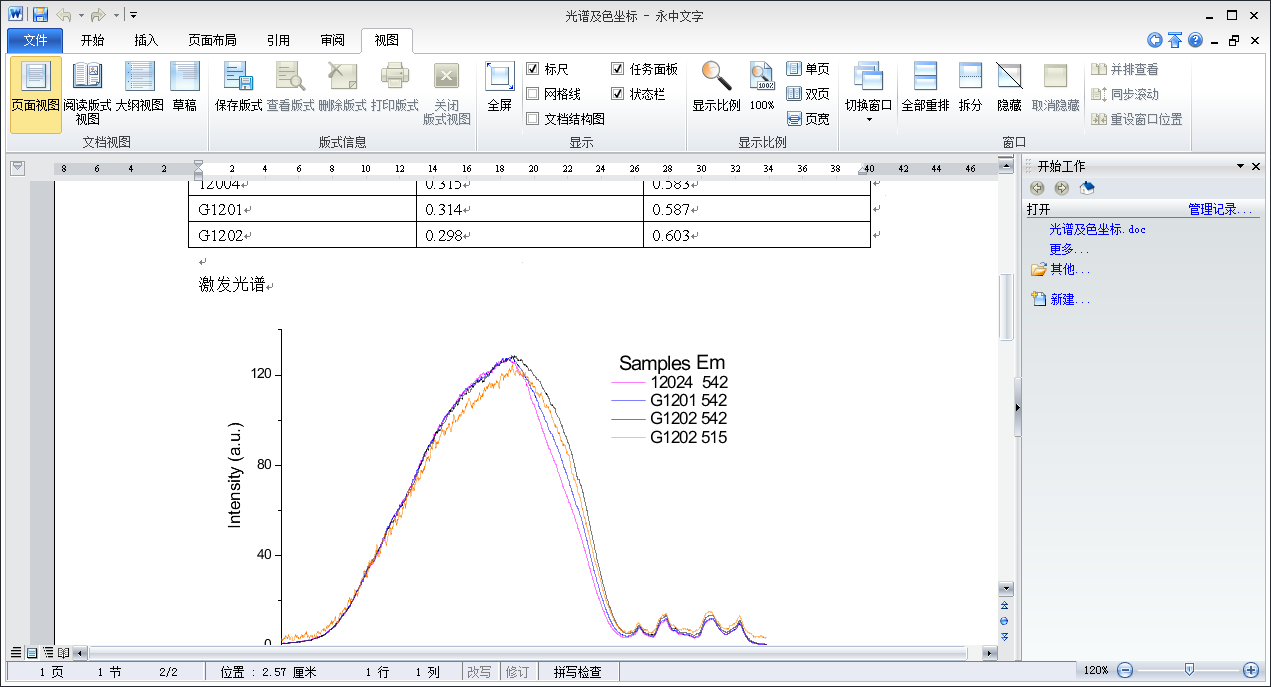Click save icon in quick access toolbar
Image resolution: width=1271 pixels, height=687 pixels.
click(40, 15)
